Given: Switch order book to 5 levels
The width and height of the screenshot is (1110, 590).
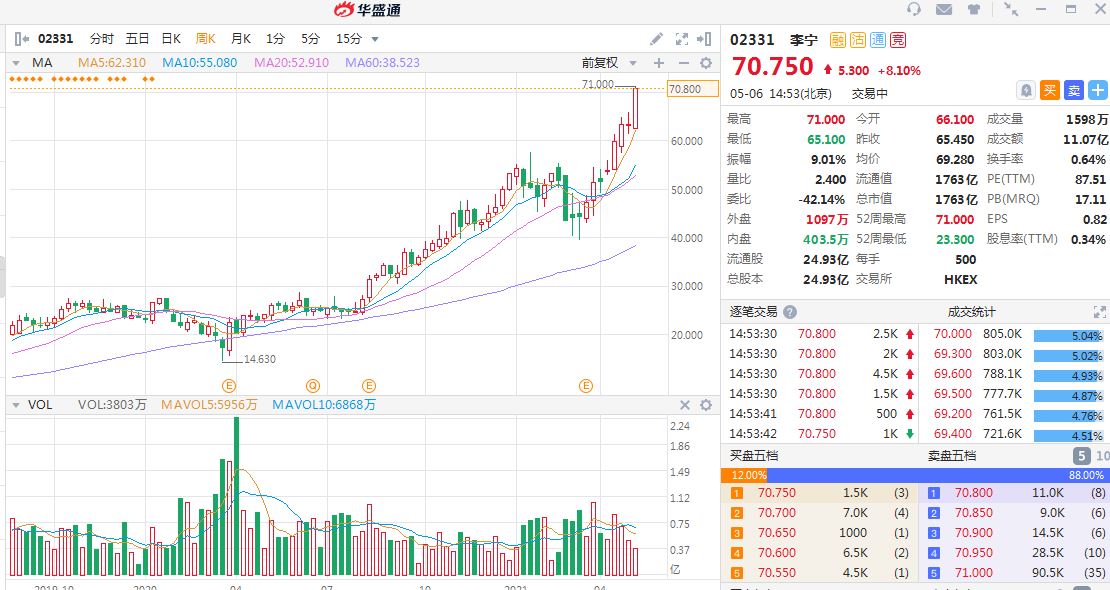Looking at the screenshot, I should pyautogui.click(x=1081, y=456).
